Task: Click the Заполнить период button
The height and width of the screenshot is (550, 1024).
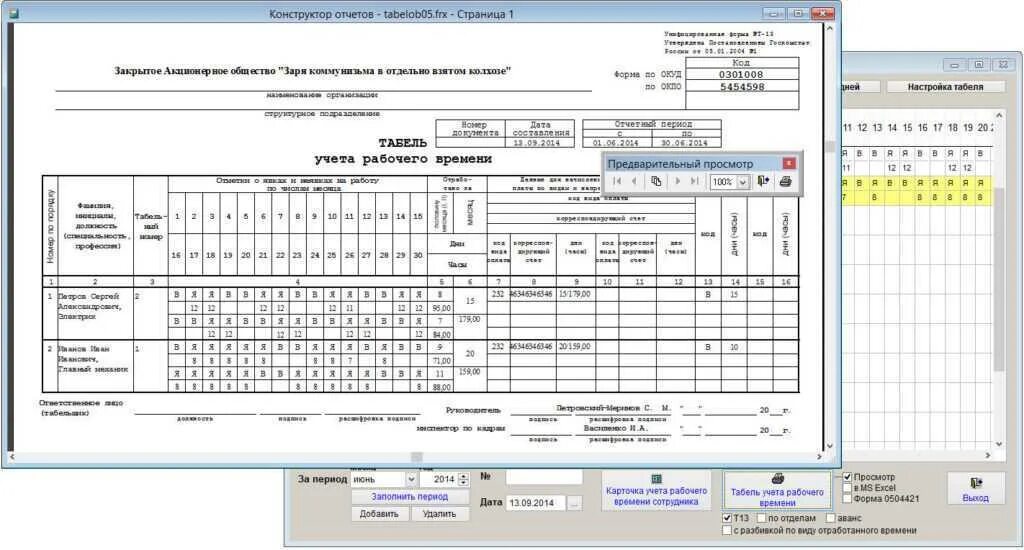Action: pyautogui.click(x=409, y=496)
